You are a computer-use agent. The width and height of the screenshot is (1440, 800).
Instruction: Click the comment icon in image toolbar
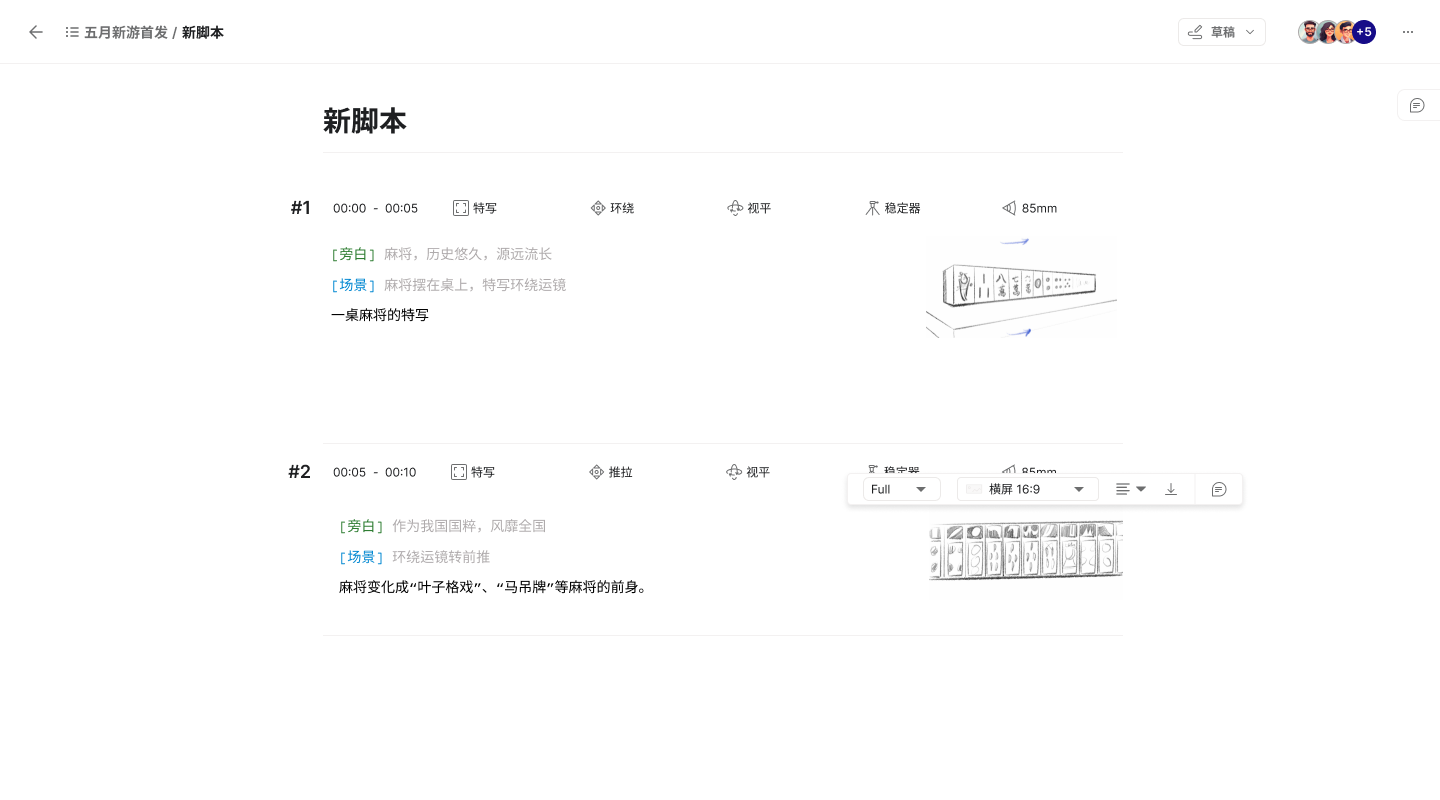coord(1218,489)
